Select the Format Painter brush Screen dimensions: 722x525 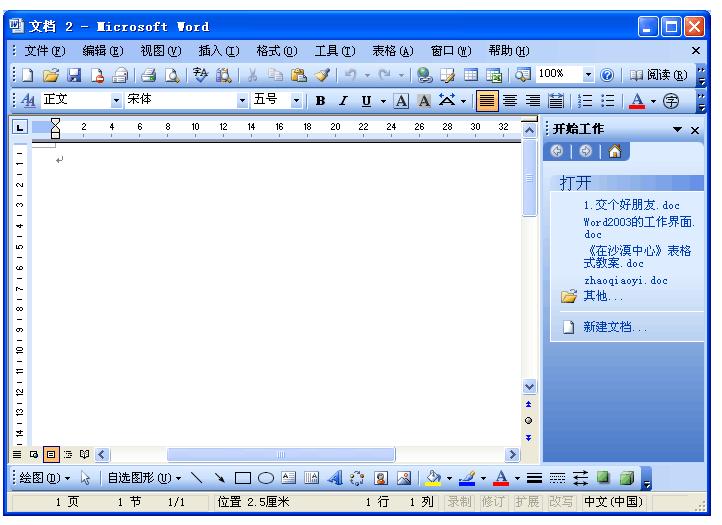tap(322, 75)
